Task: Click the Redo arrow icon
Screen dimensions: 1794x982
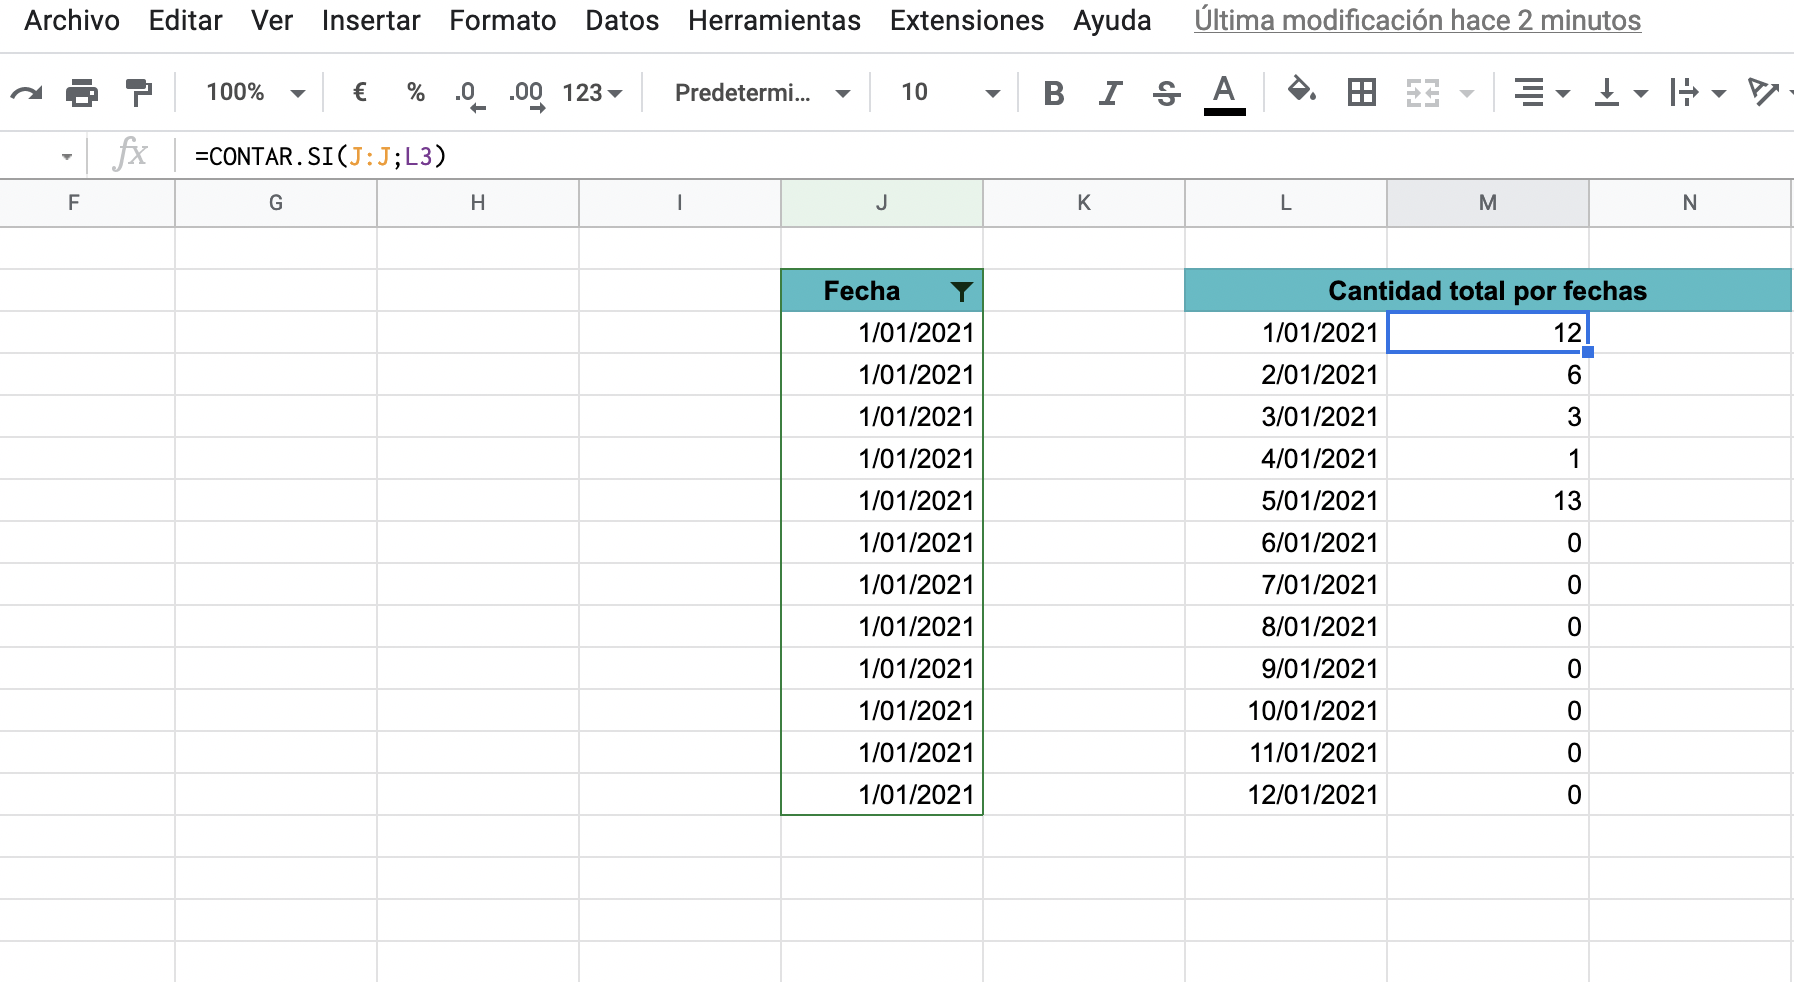Action: pos(27,93)
